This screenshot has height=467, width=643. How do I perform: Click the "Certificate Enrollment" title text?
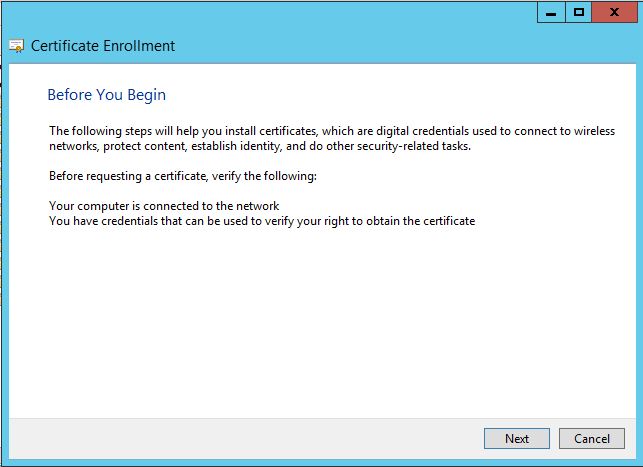point(103,46)
